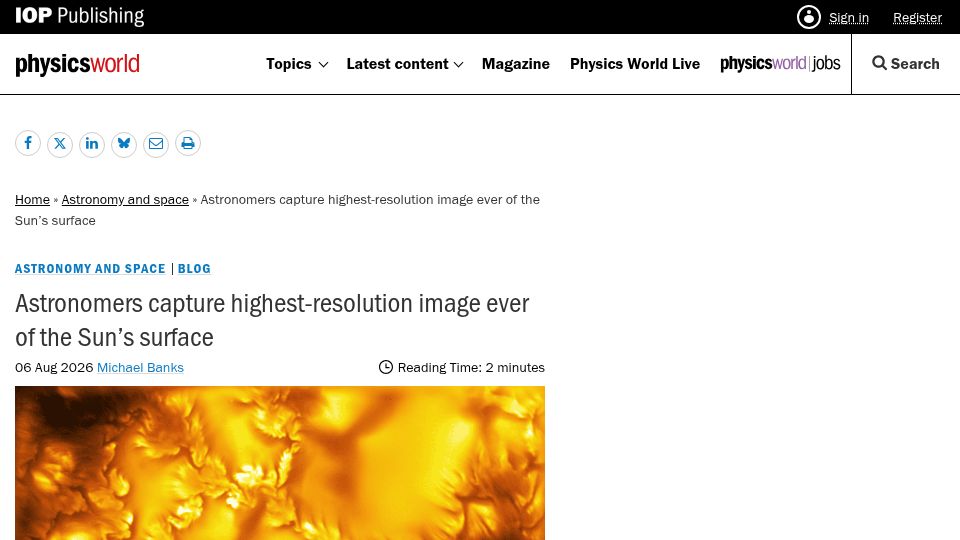
Task: Open the BLOG category tag
Action: click(x=194, y=269)
